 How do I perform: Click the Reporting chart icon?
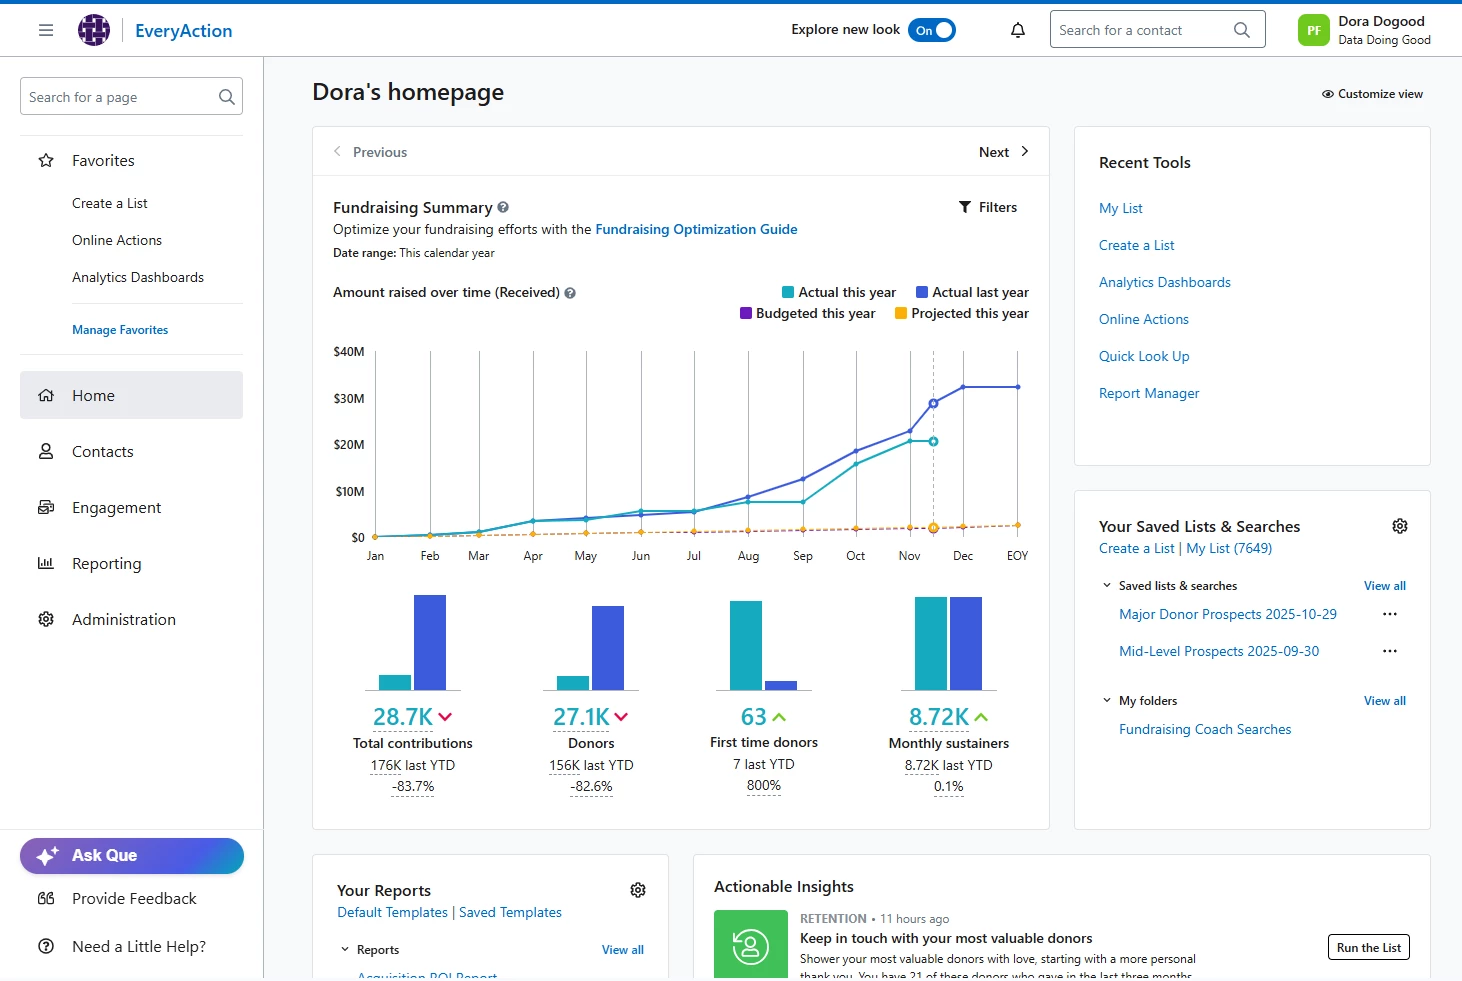pos(46,563)
